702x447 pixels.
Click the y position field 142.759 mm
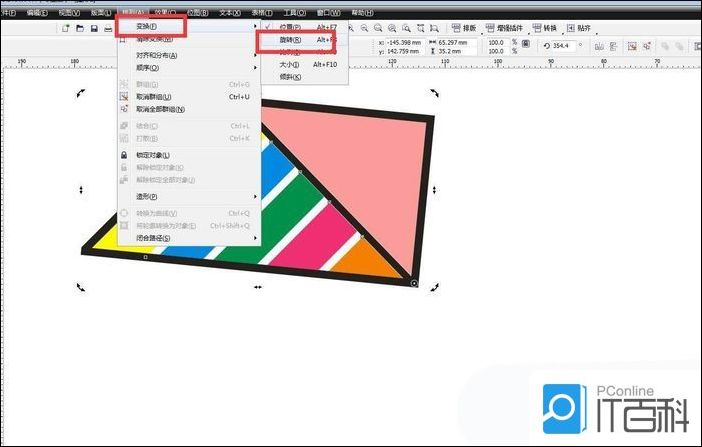[403, 51]
